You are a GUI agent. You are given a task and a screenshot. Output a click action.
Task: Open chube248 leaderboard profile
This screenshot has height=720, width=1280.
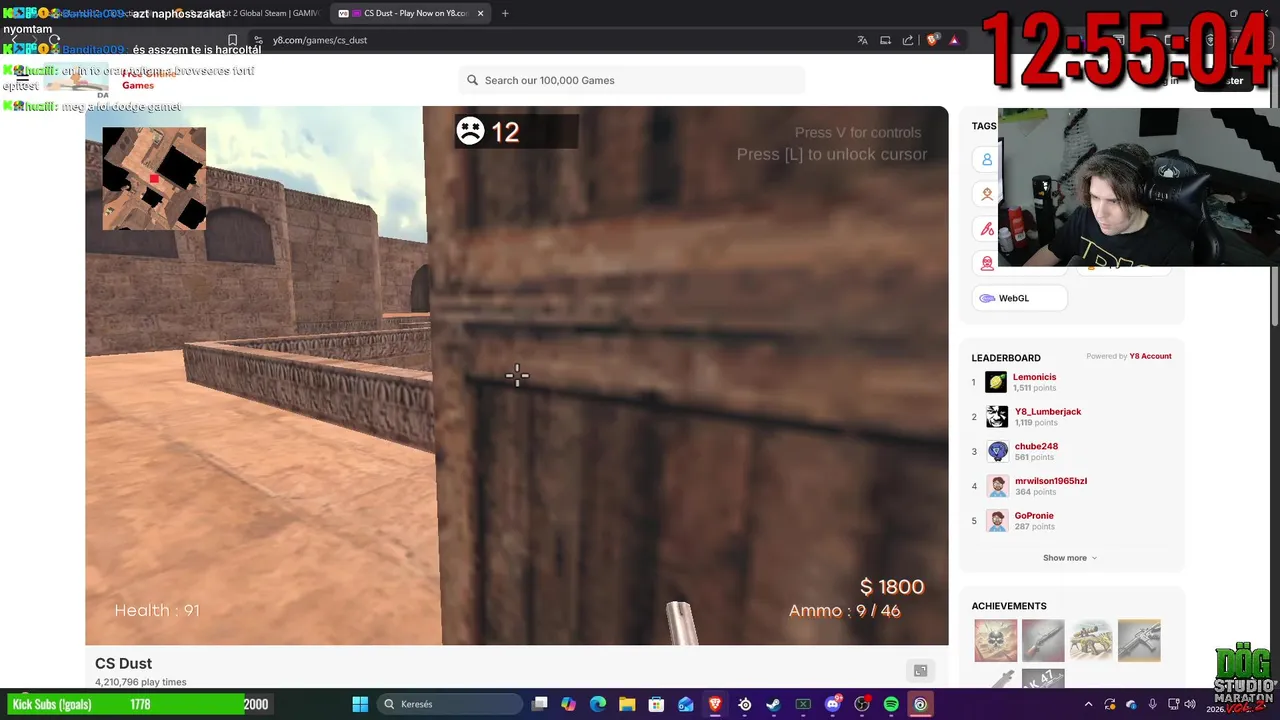pos(1036,446)
